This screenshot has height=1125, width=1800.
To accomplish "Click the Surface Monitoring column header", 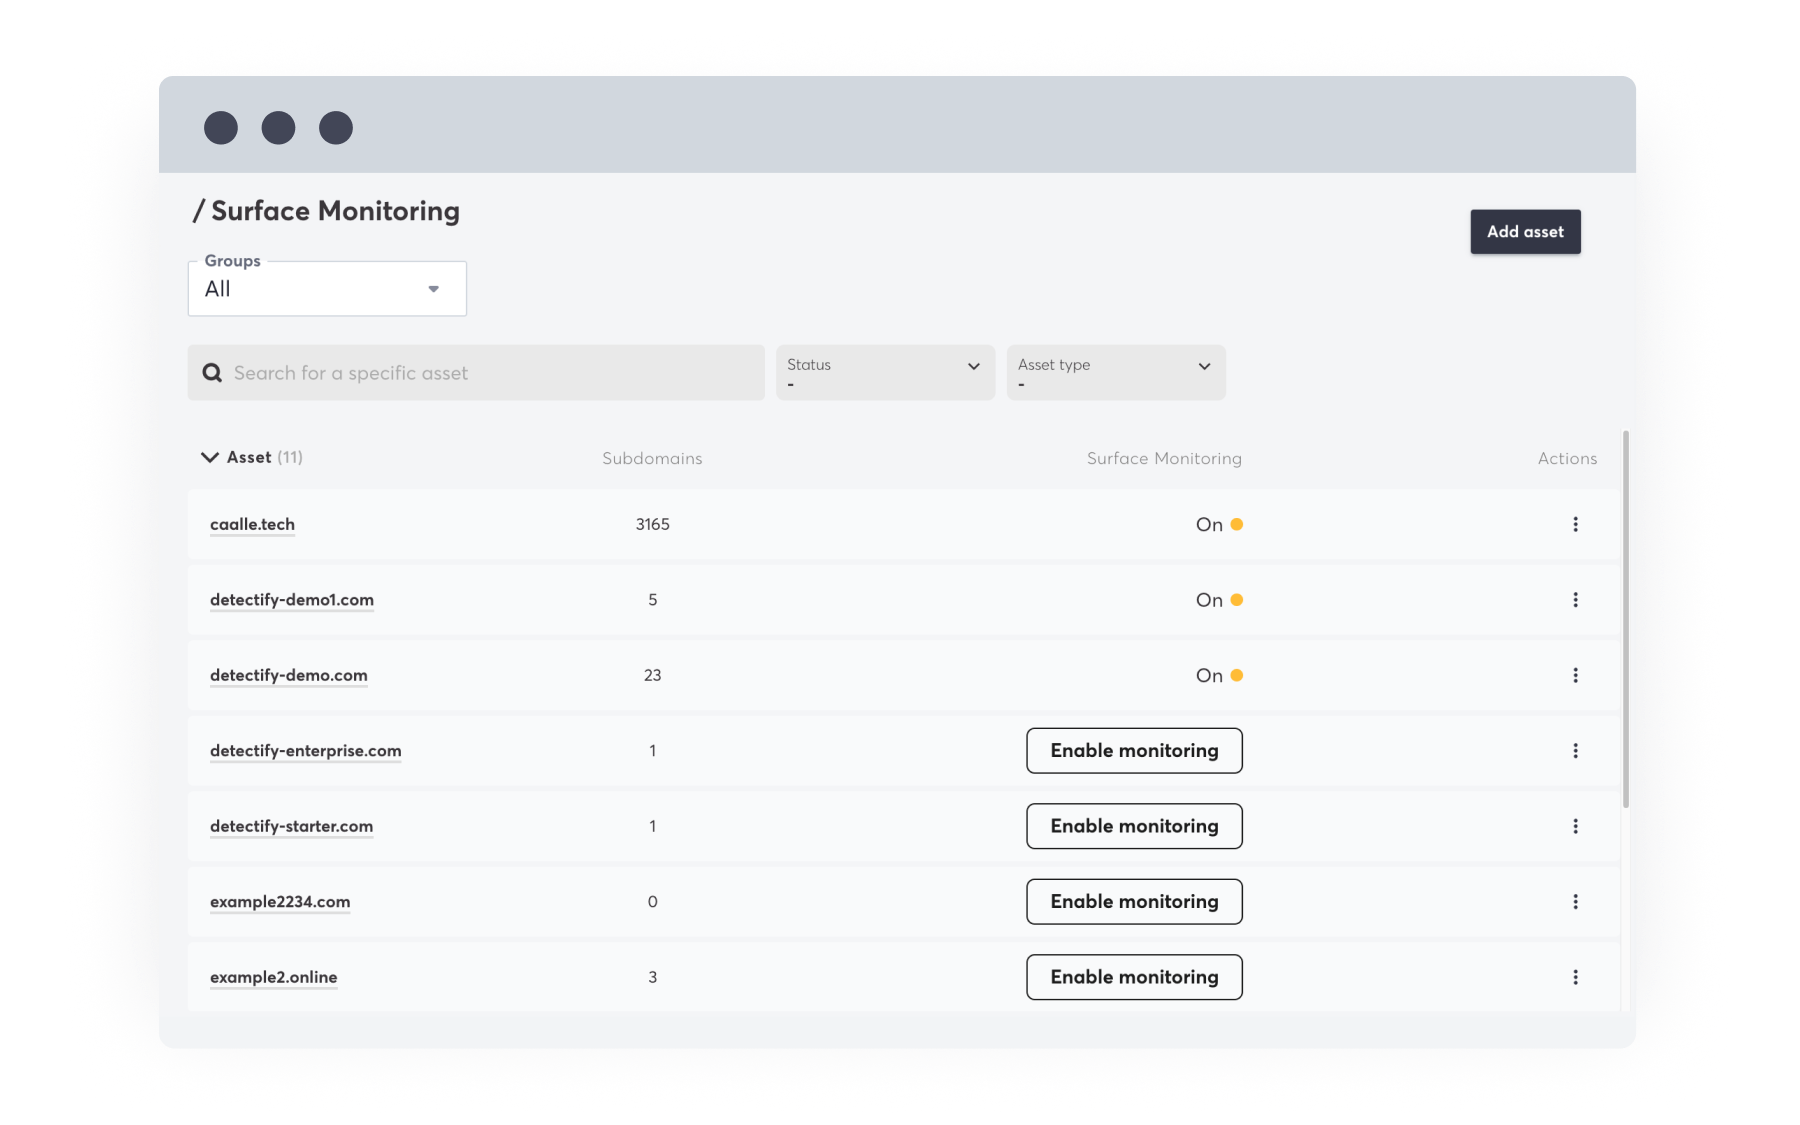I will (1164, 458).
